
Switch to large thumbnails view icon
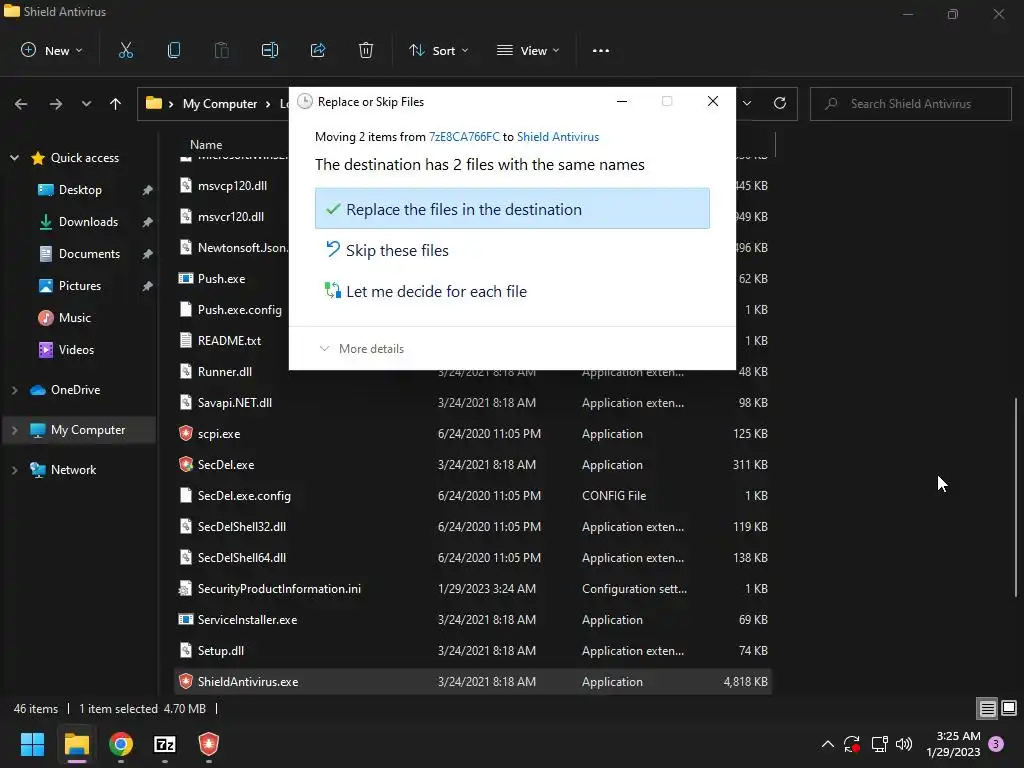(x=1009, y=708)
